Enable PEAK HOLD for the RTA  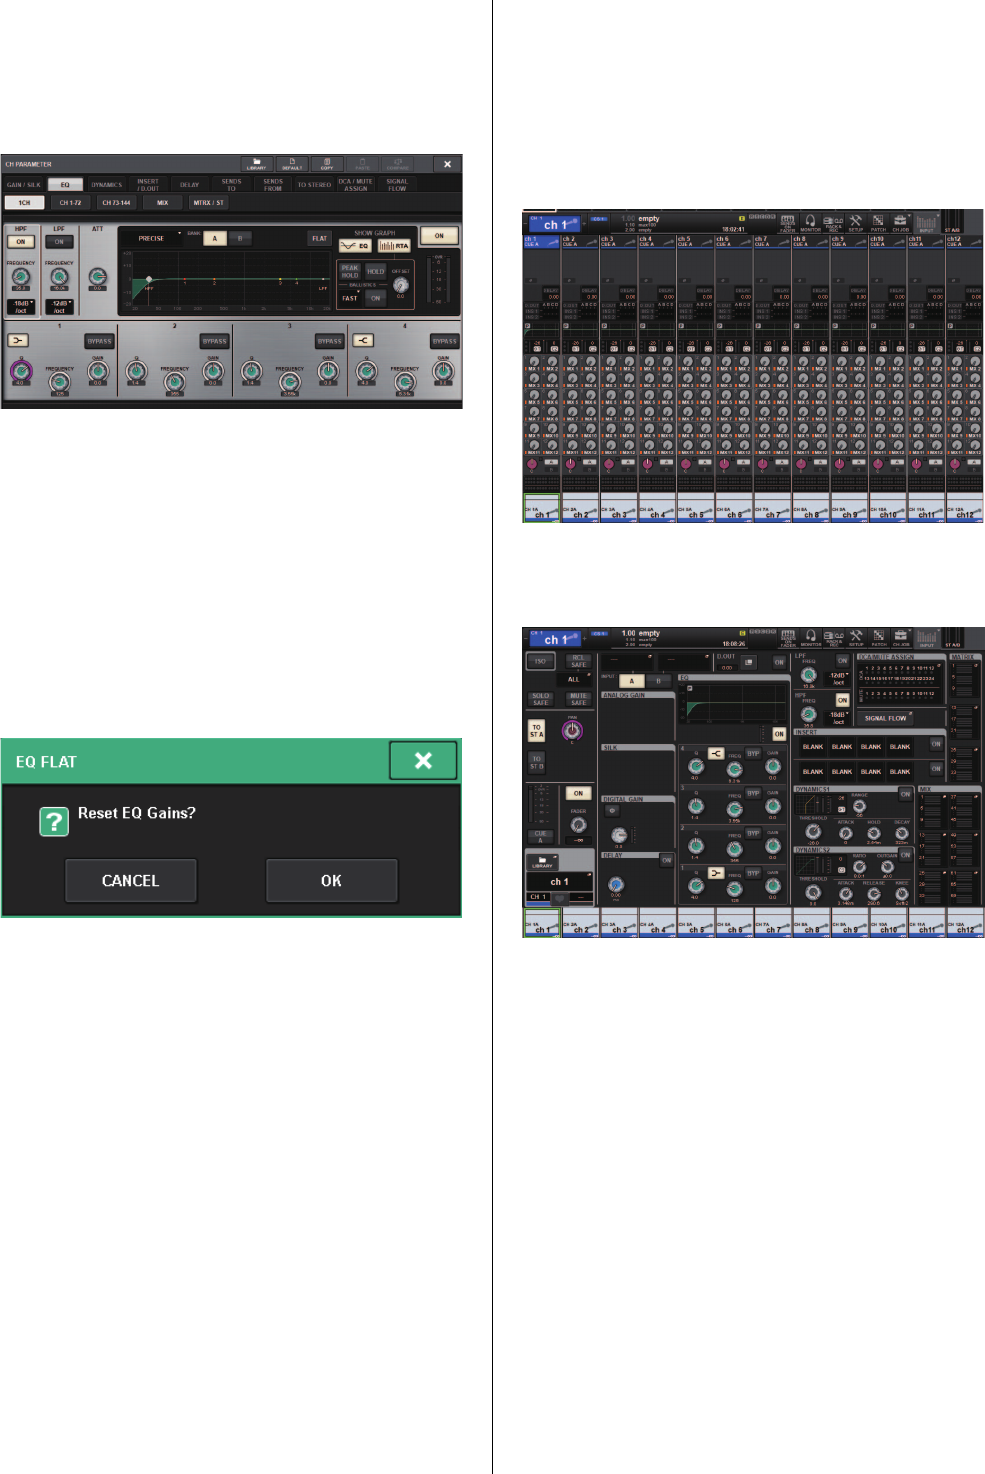tap(350, 271)
